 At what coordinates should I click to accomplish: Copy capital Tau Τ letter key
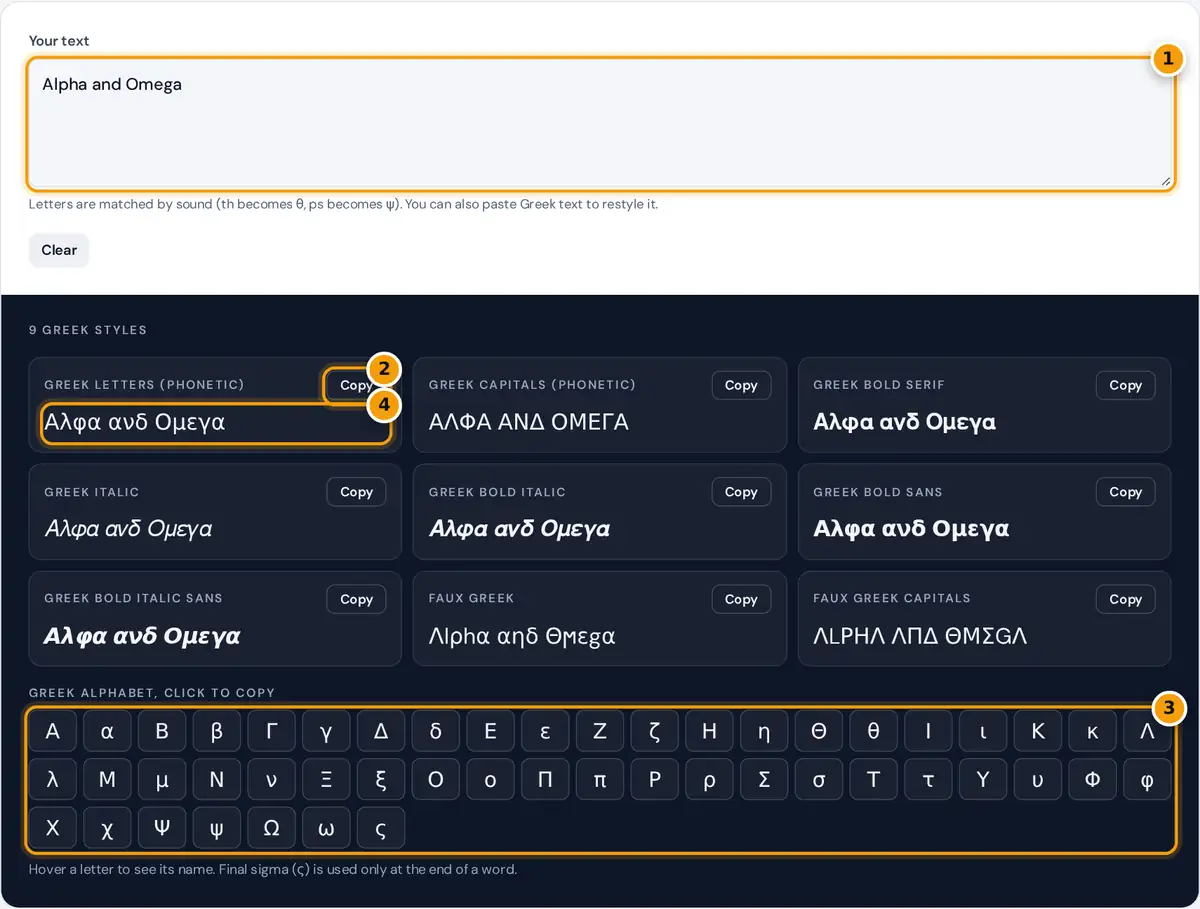click(874, 780)
